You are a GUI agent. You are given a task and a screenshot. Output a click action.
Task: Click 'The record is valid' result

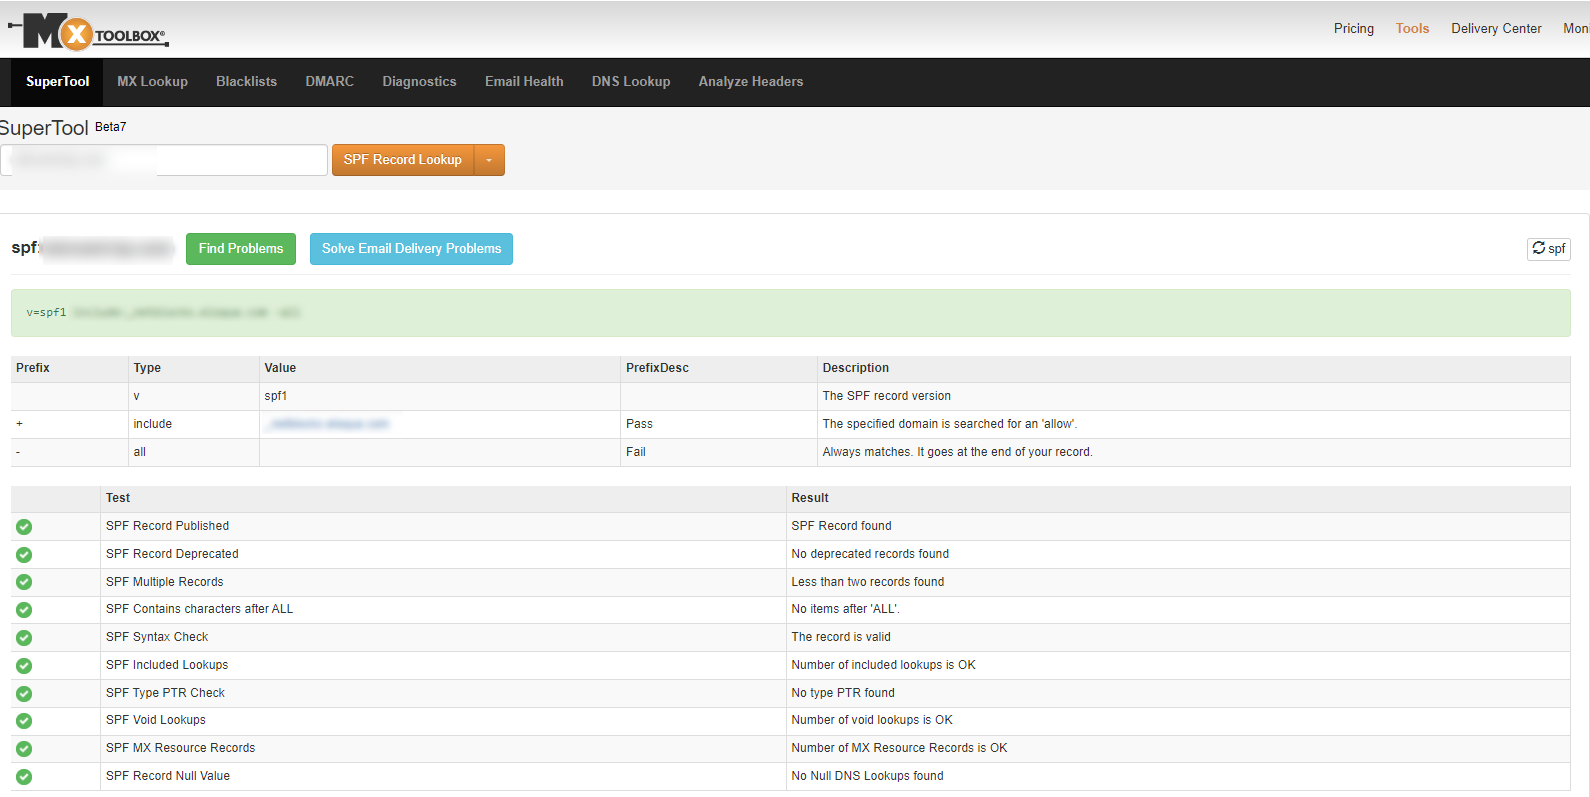840,637
